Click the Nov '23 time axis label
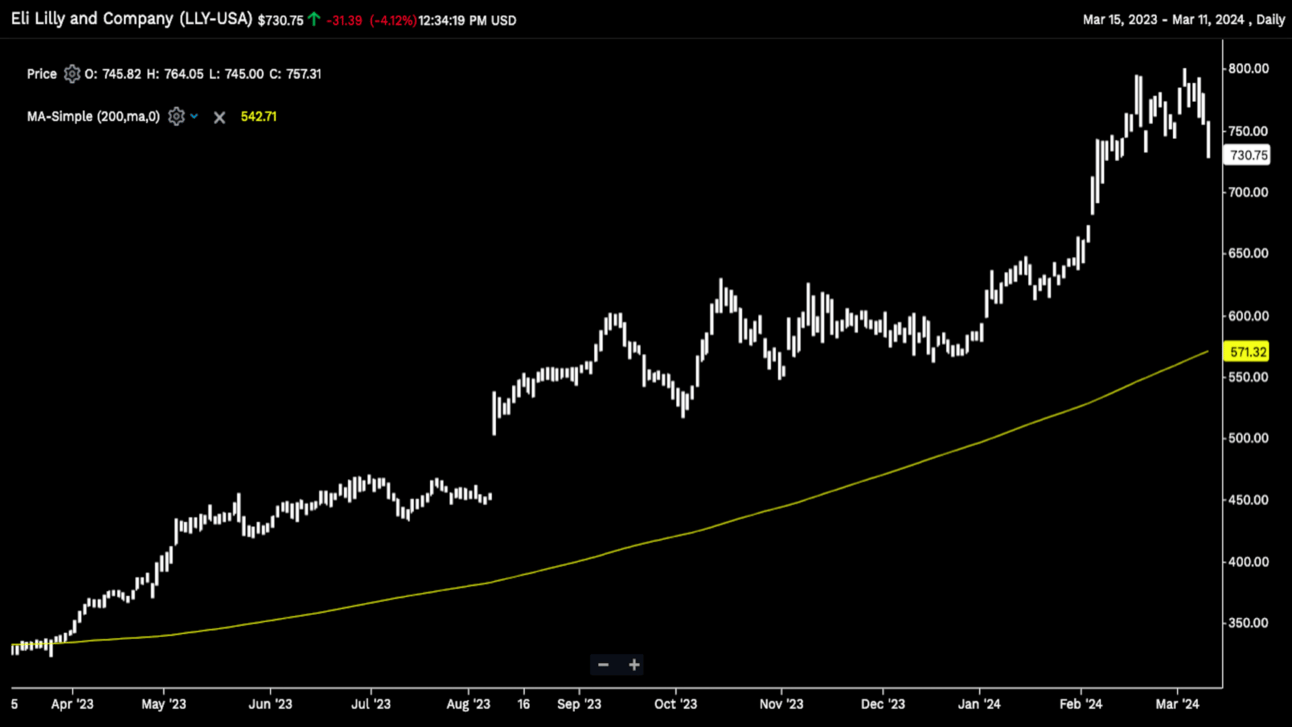The image size is (1292, 727). 781,704
